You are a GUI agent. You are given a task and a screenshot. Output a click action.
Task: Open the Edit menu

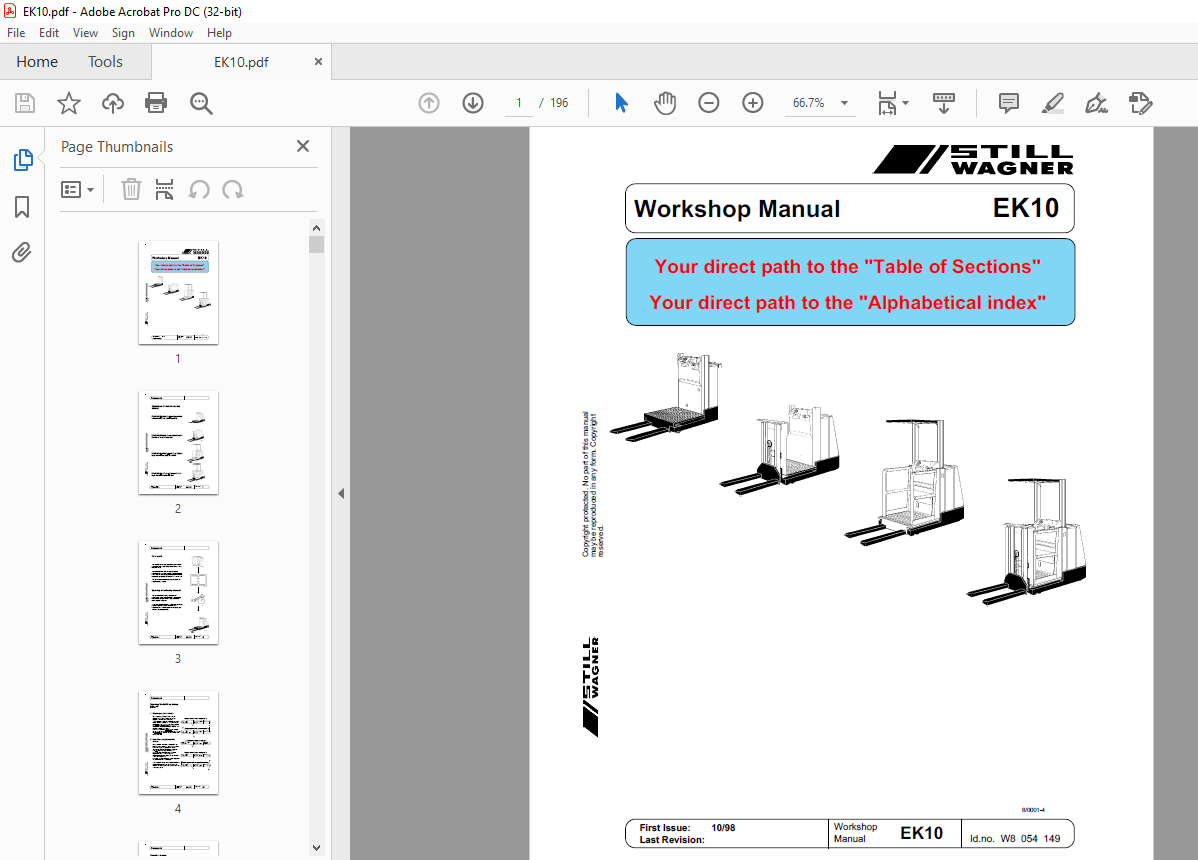point(49,33)
